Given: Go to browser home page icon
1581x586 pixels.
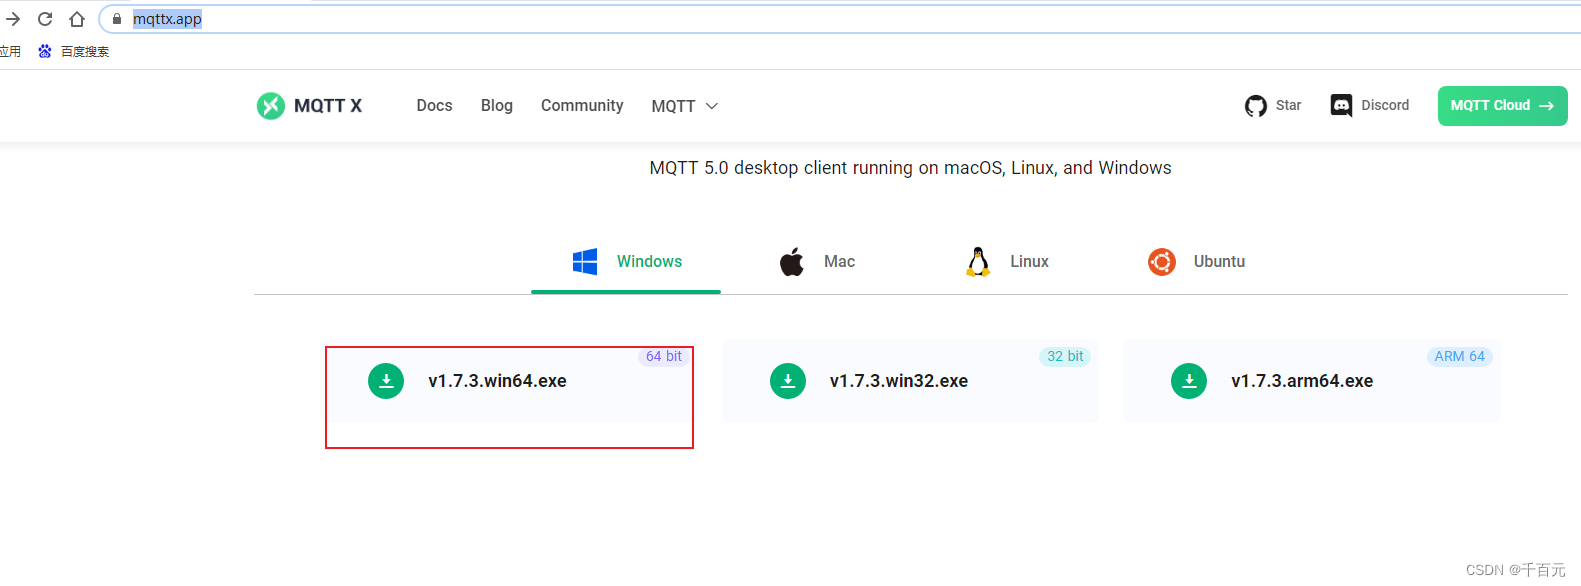Looking at the screenshot, I should click(x=77, y=19).
